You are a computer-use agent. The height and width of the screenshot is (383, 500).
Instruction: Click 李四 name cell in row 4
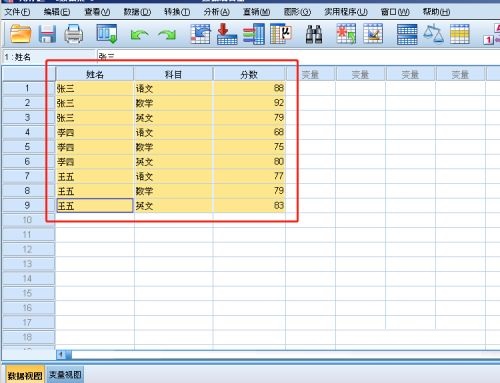click(95, 132)
